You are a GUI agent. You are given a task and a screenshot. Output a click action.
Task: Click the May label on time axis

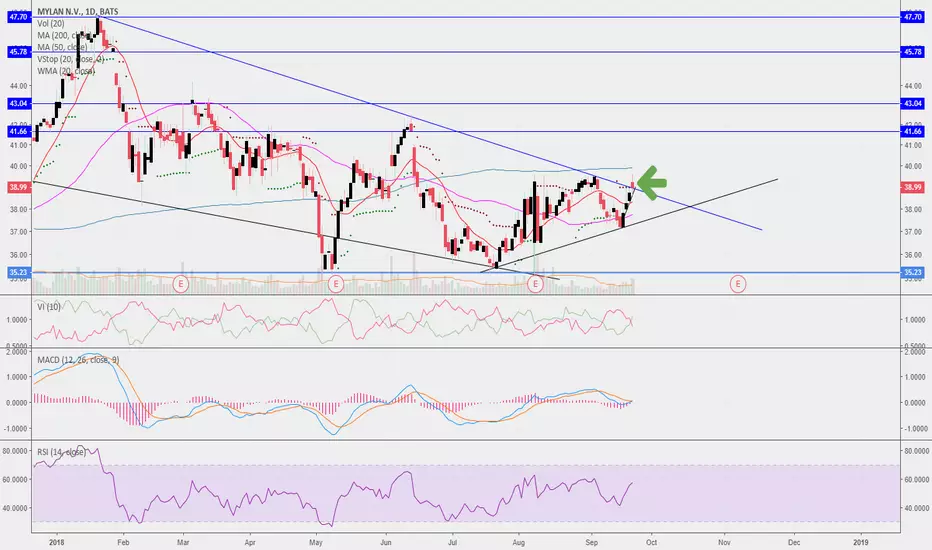coord(316,542)
